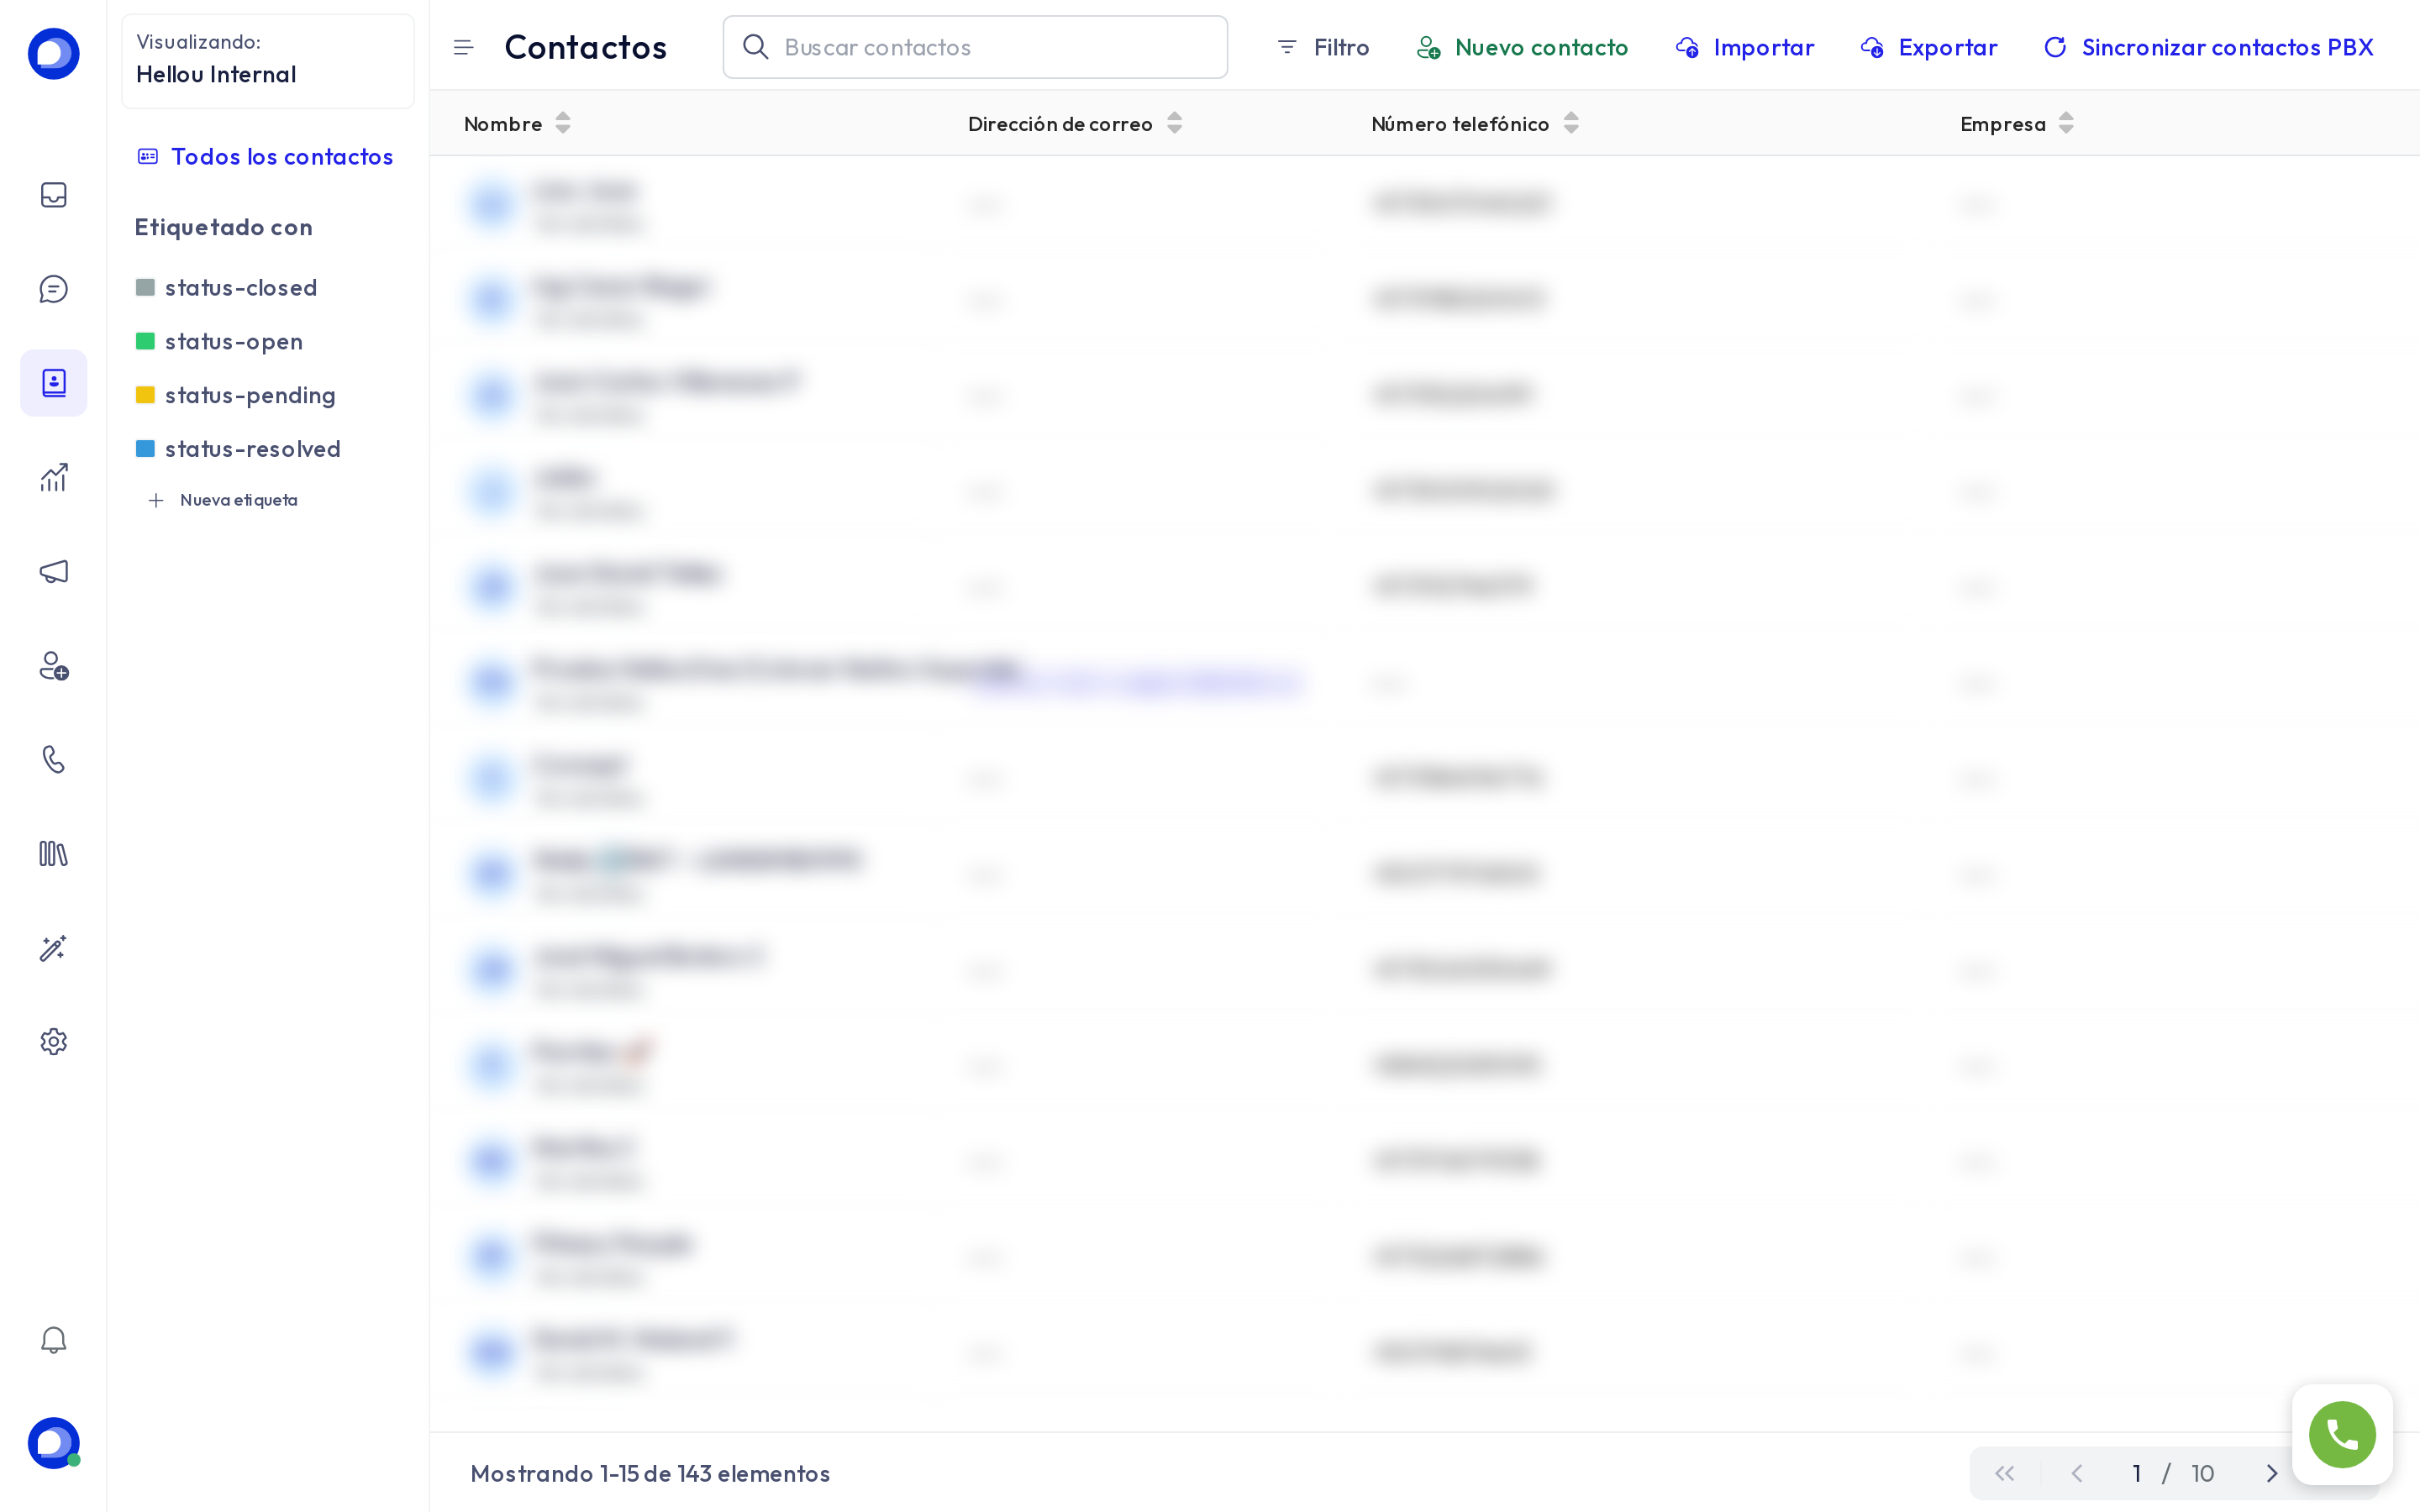Add a Nueva etiqueta
This screenshot has height=1512, width=2420.
click(222, 500)
